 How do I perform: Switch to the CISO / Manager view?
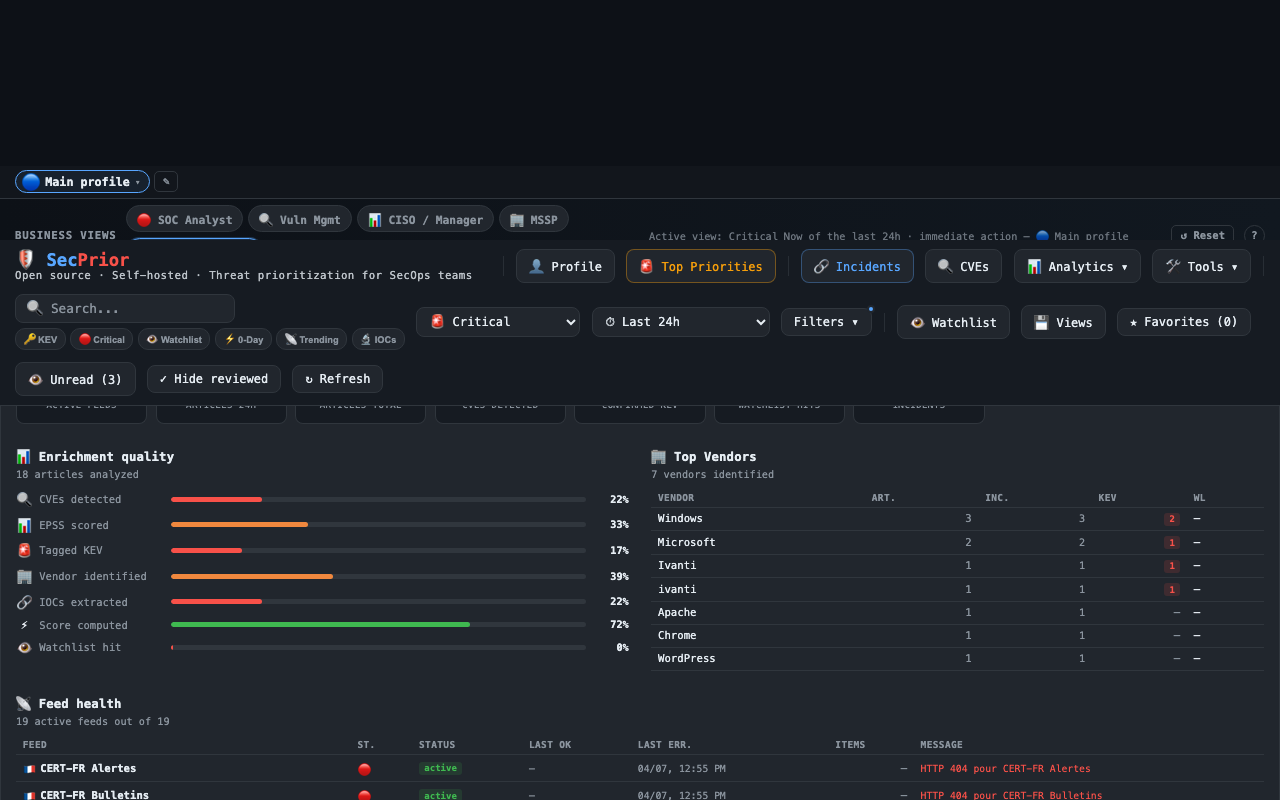pyautogui.click(x=425, y=219)
